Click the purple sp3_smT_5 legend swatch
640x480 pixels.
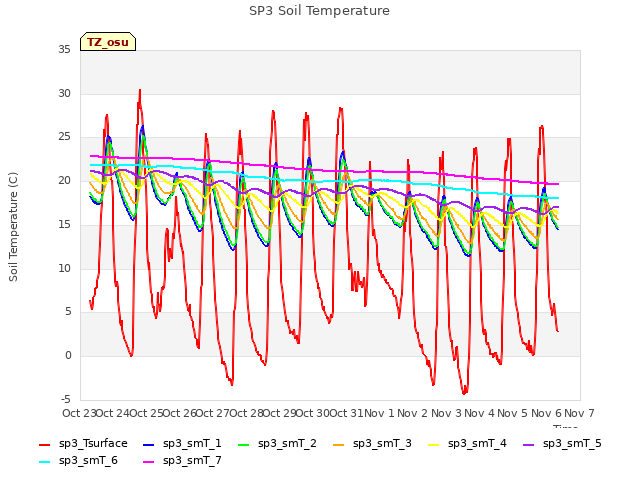coord(529,444)
